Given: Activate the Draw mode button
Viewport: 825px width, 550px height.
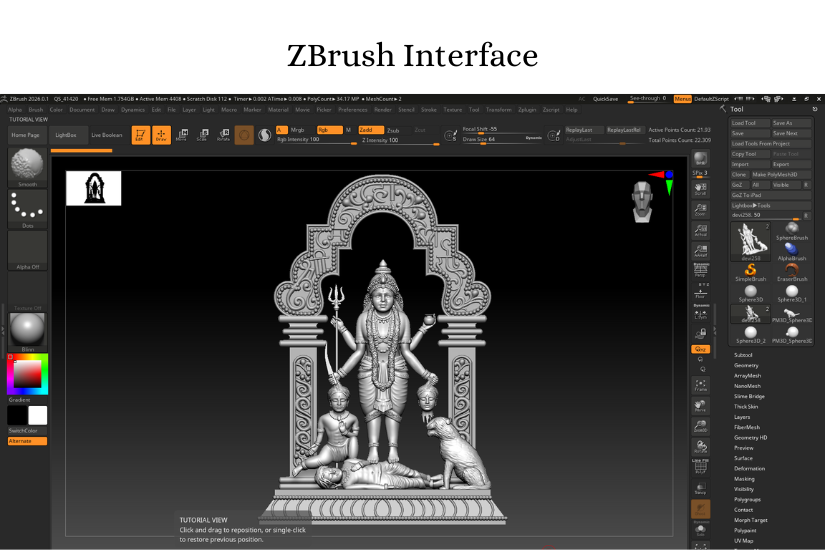Looking at the screenshot, I should click(x=162, y=135).
